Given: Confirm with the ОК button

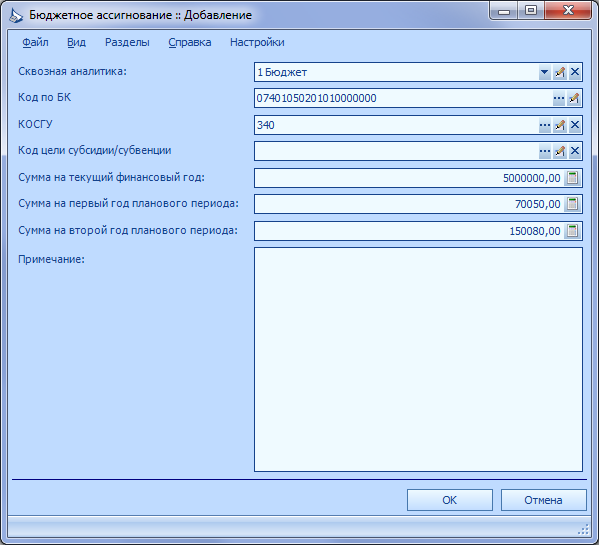Looking at the screenshot, I should point(450,500).
